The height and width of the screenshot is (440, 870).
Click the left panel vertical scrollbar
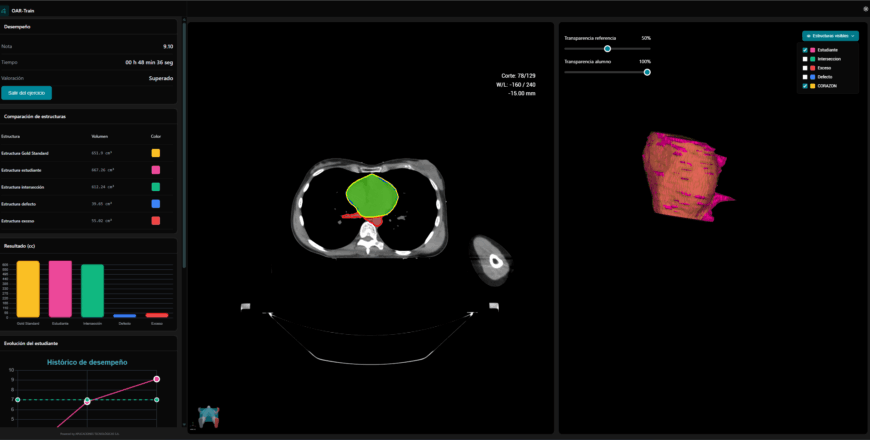click(x=184, y=150)
